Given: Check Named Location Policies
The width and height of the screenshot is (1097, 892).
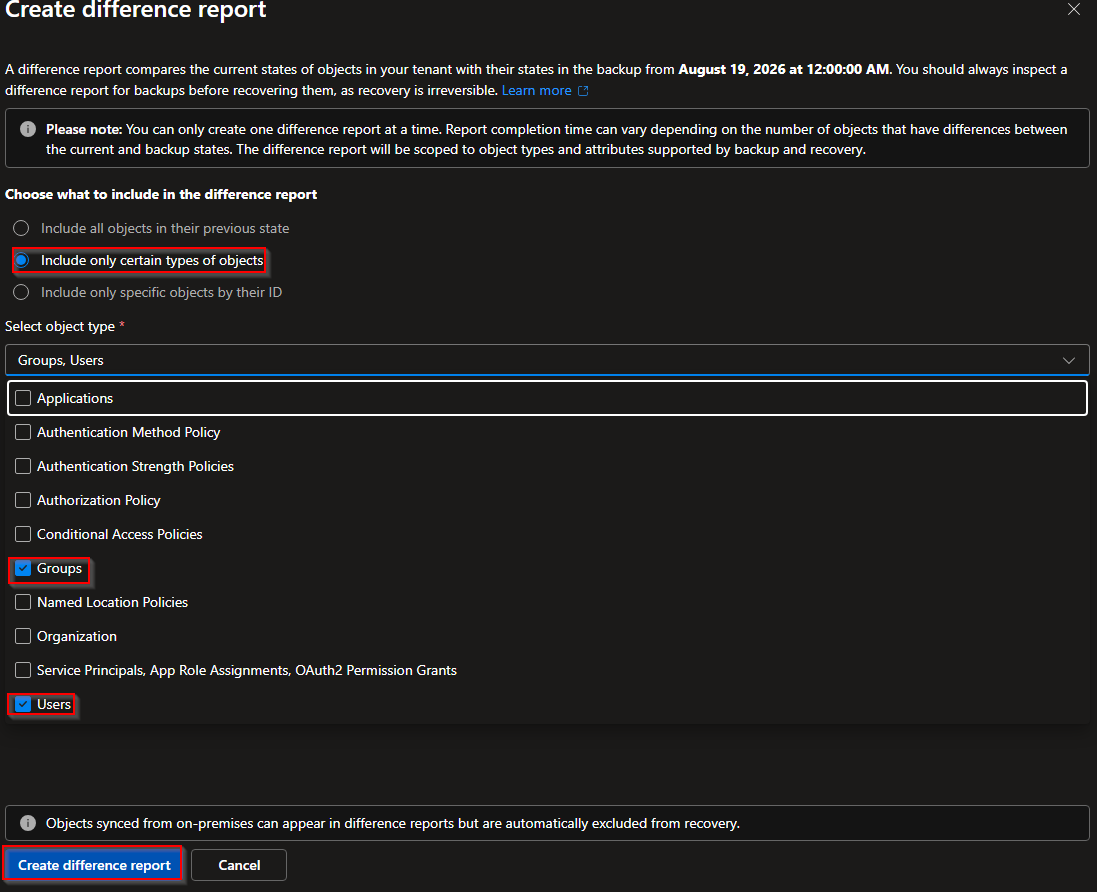Looking at the screenshot, I should click(23, 602).
